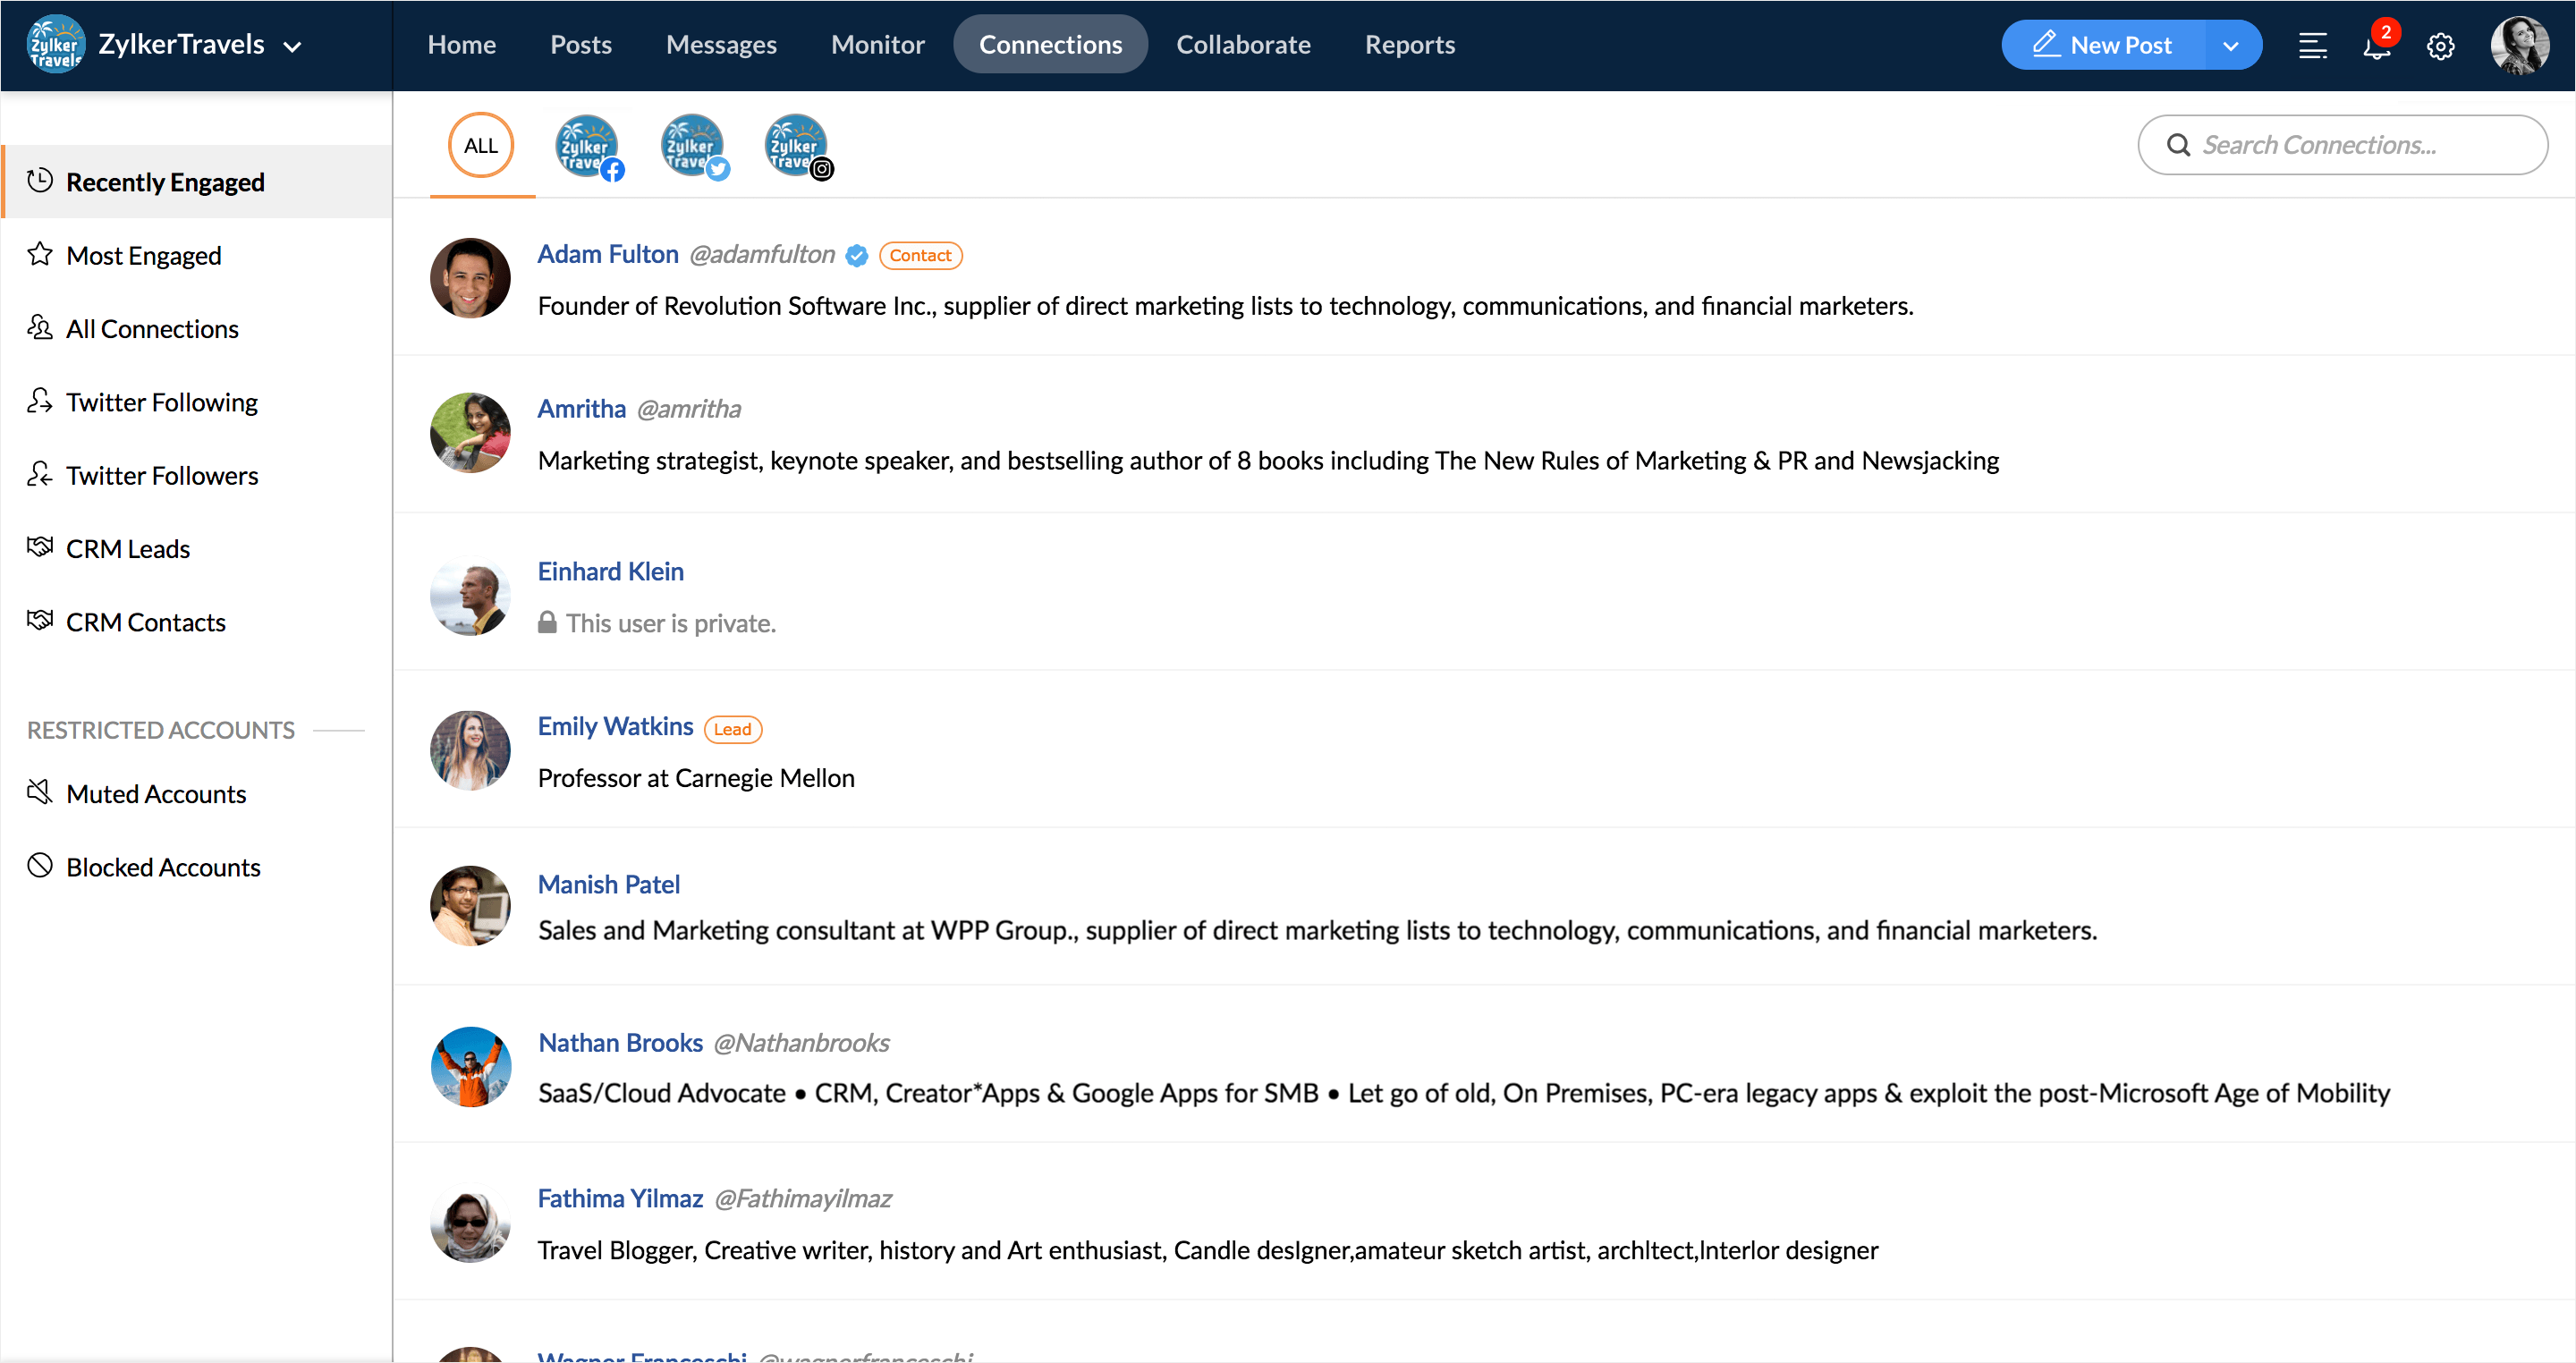
Task: Open Blocked Accounts in sidebar
Action: (x=162, y=867)
